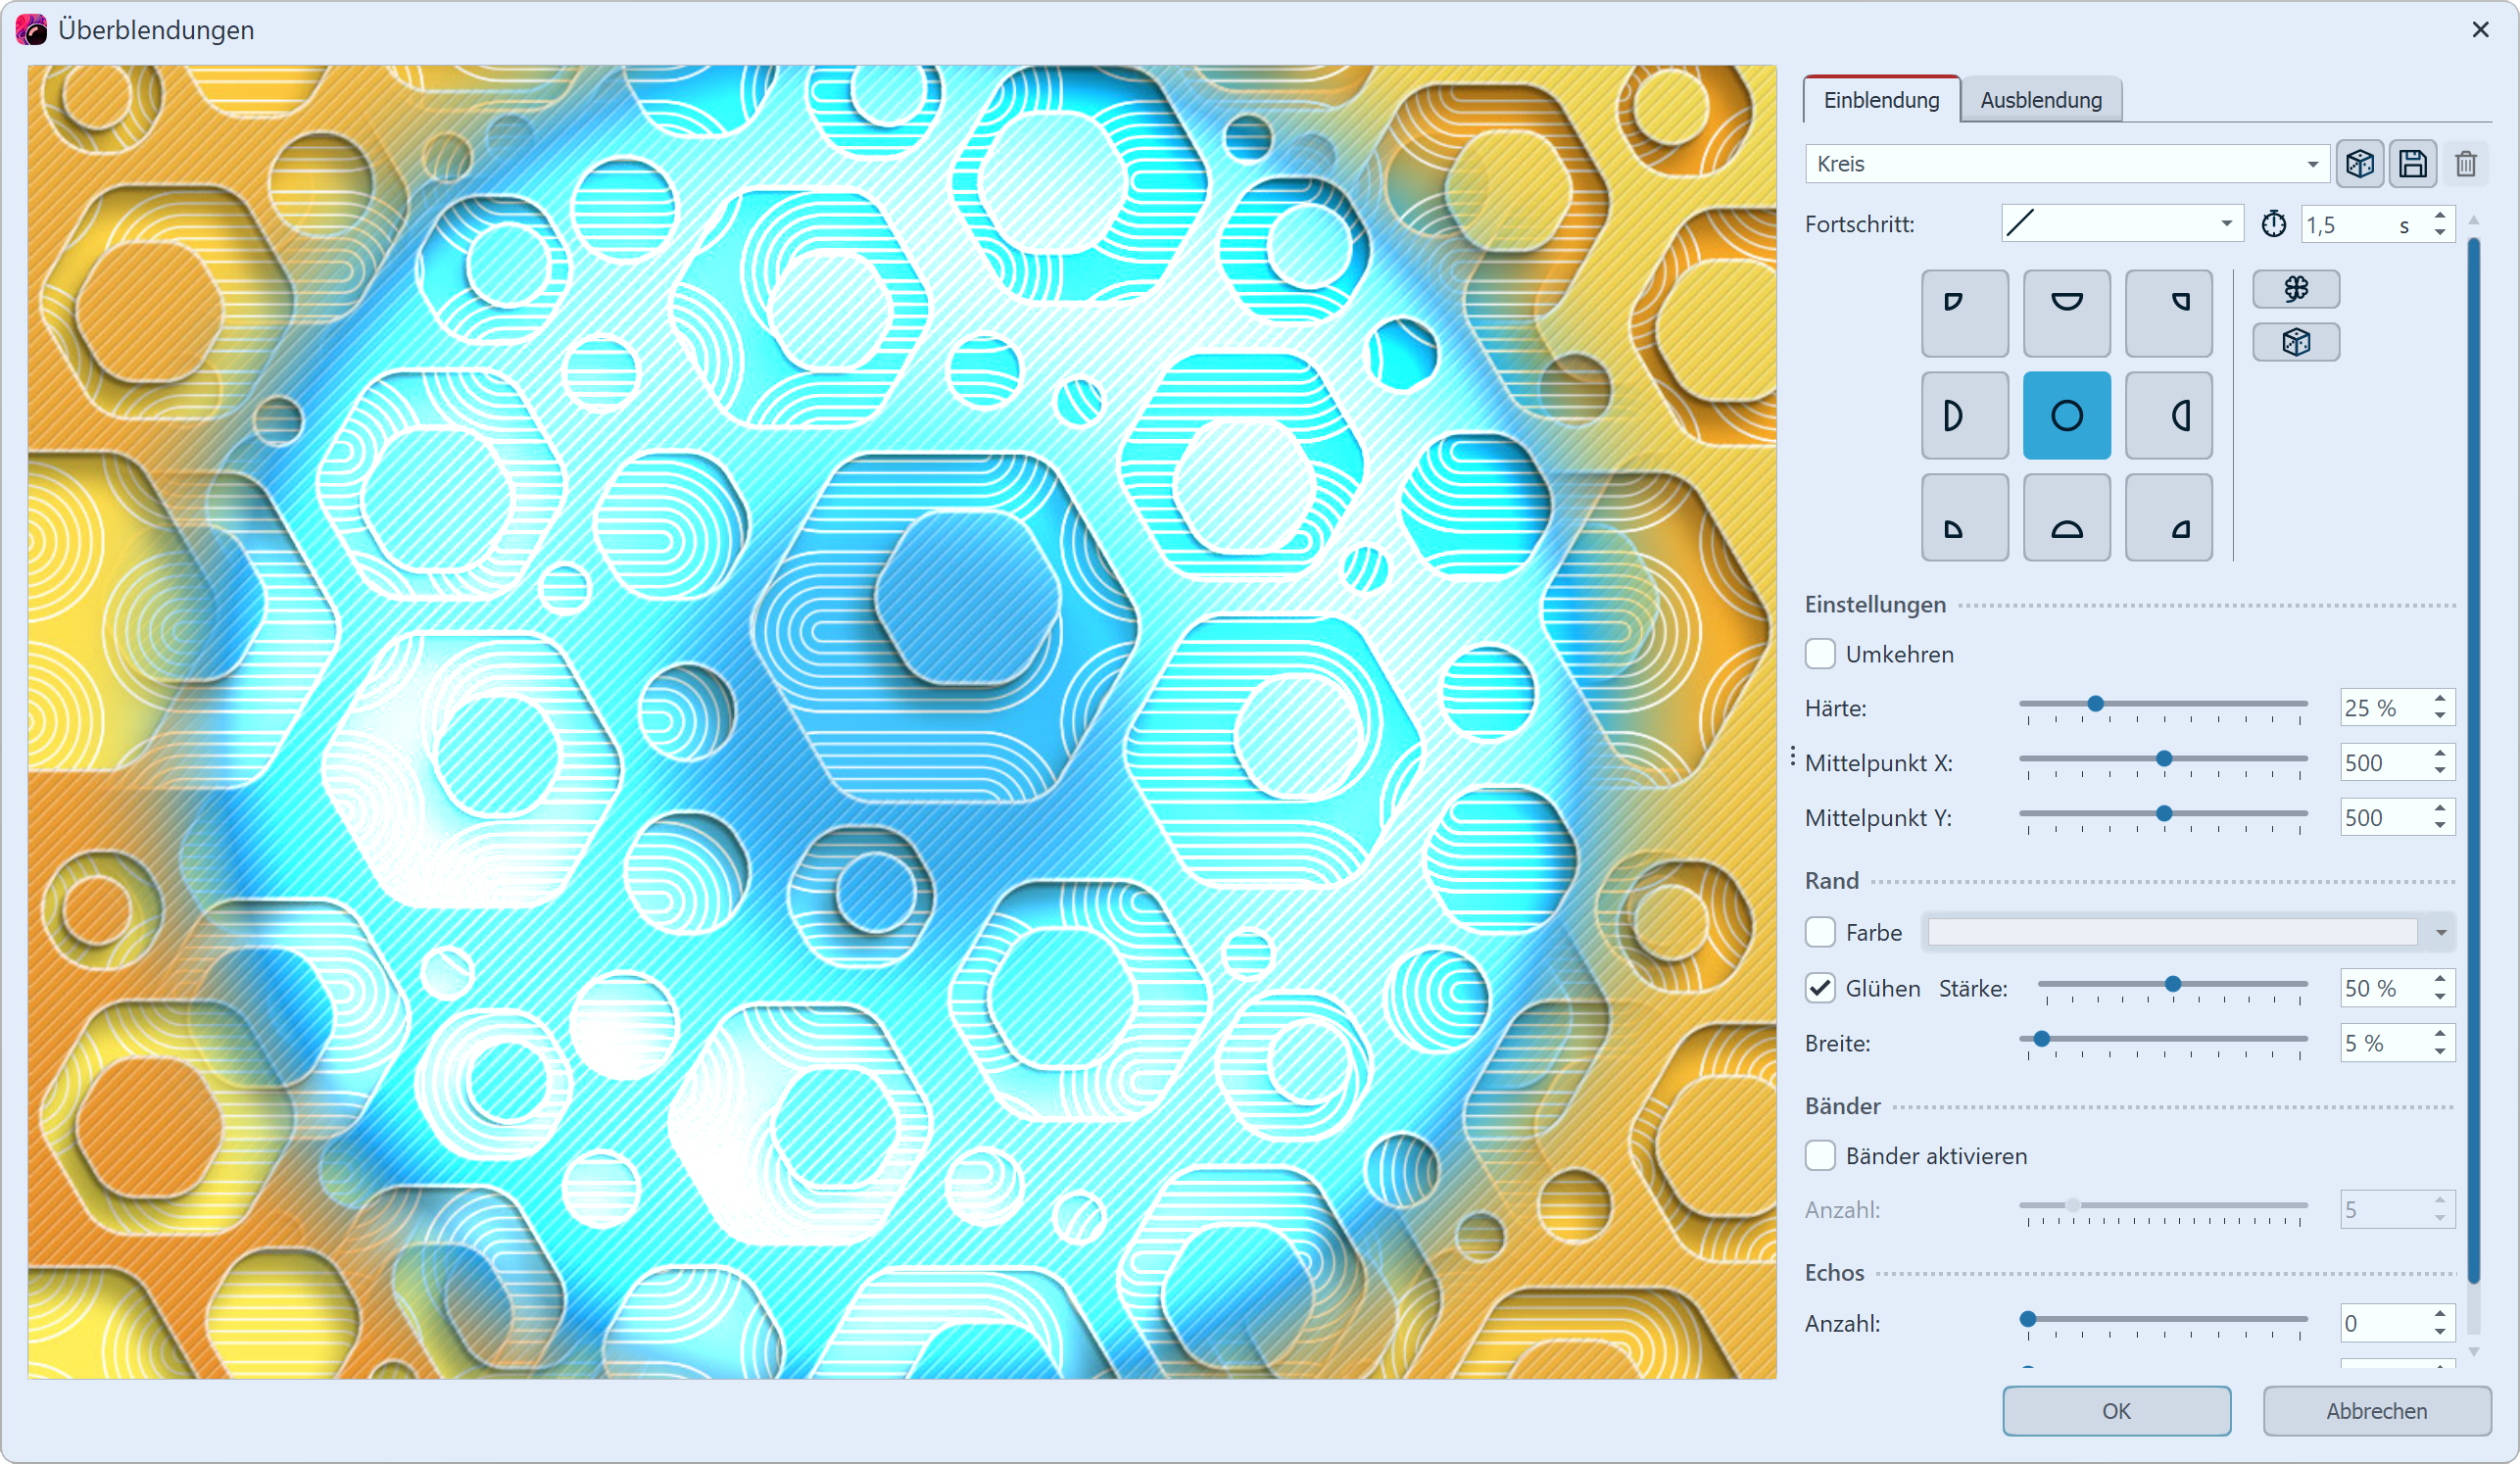Click the delete preset trash icon
2520x1464 pixels.
2465,163
